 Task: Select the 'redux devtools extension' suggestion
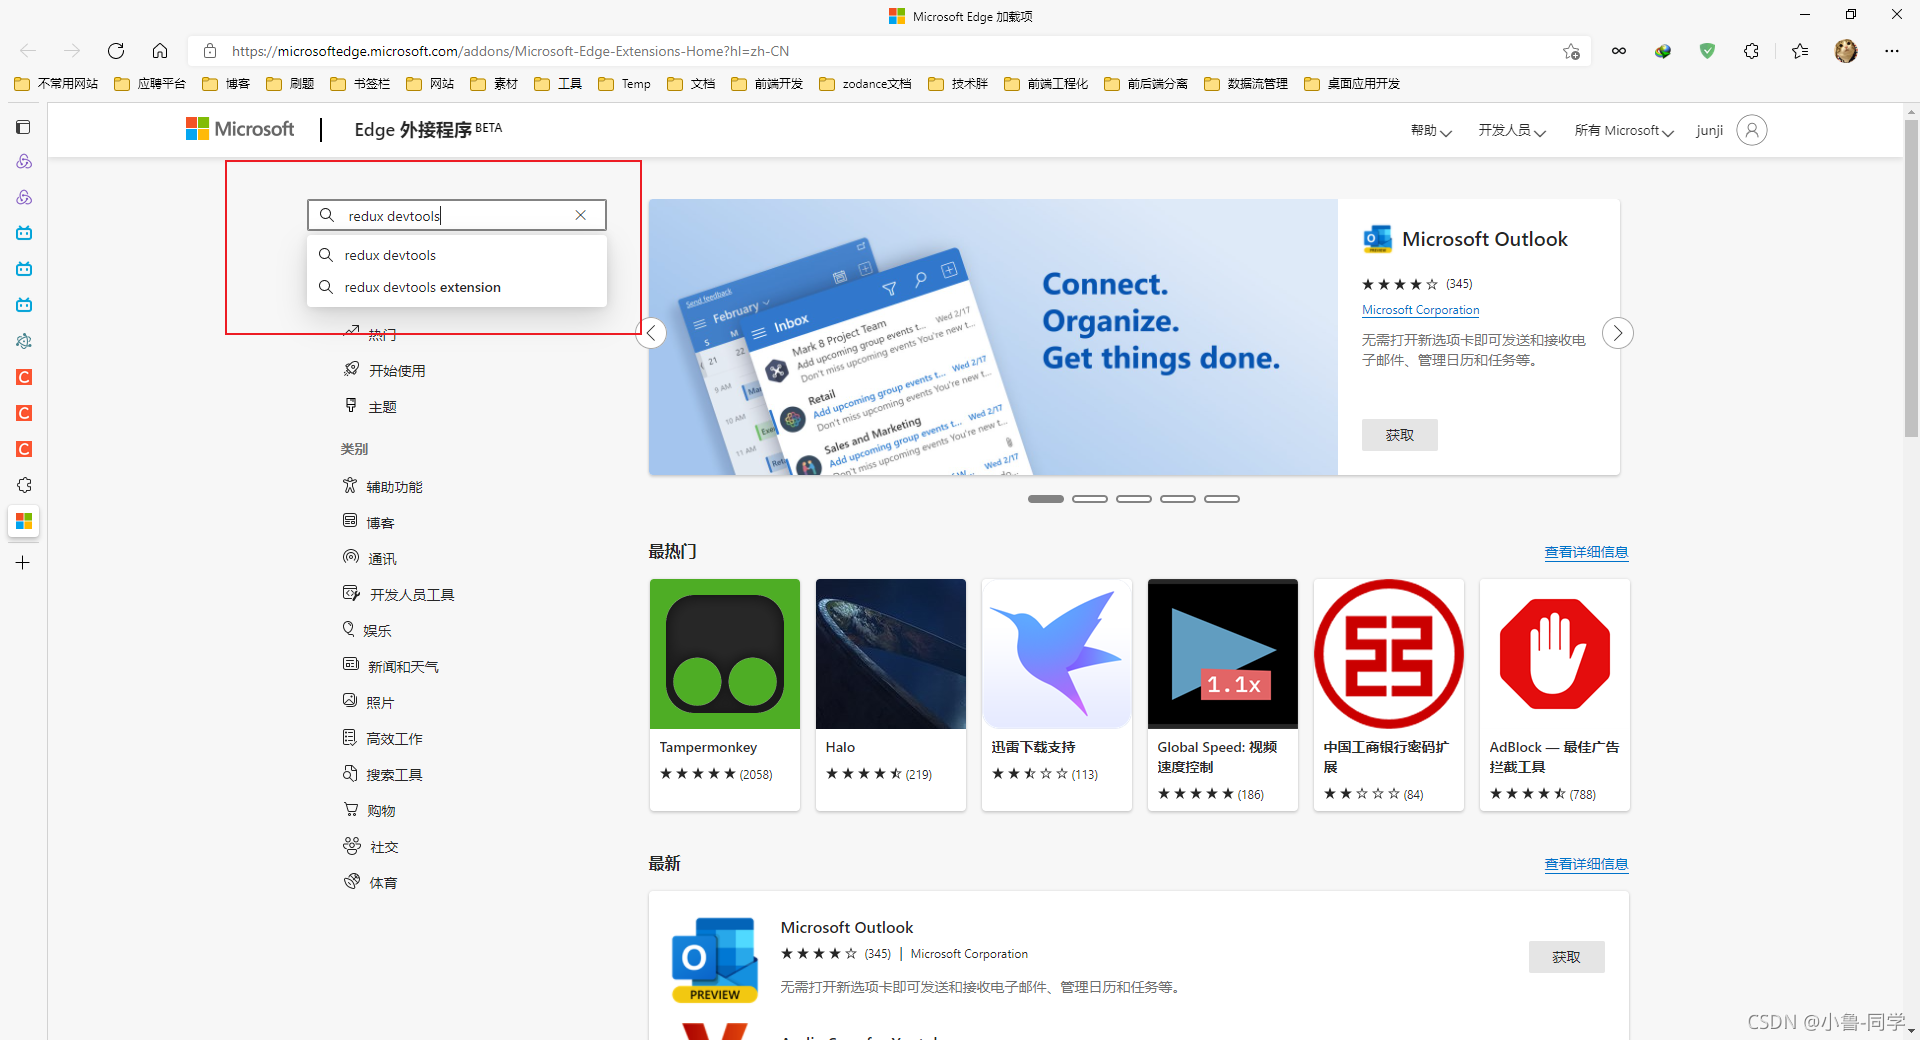[x=457, y=287]
